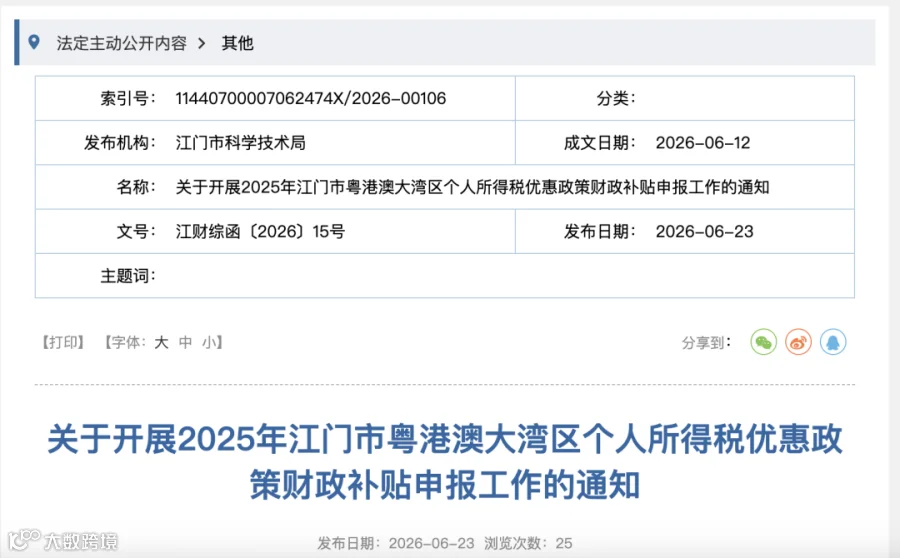Click document number 江财综函〔2026〕15号

pyautogui.click(x=260, y=231)
